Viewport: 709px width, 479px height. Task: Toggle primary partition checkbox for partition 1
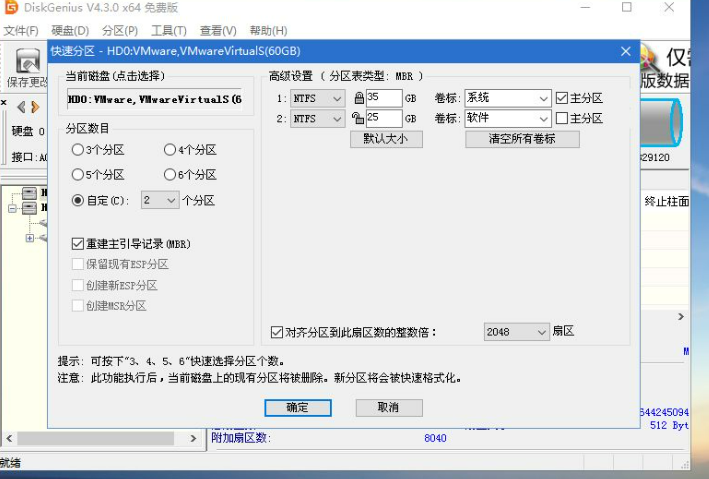tap(562, 98)
